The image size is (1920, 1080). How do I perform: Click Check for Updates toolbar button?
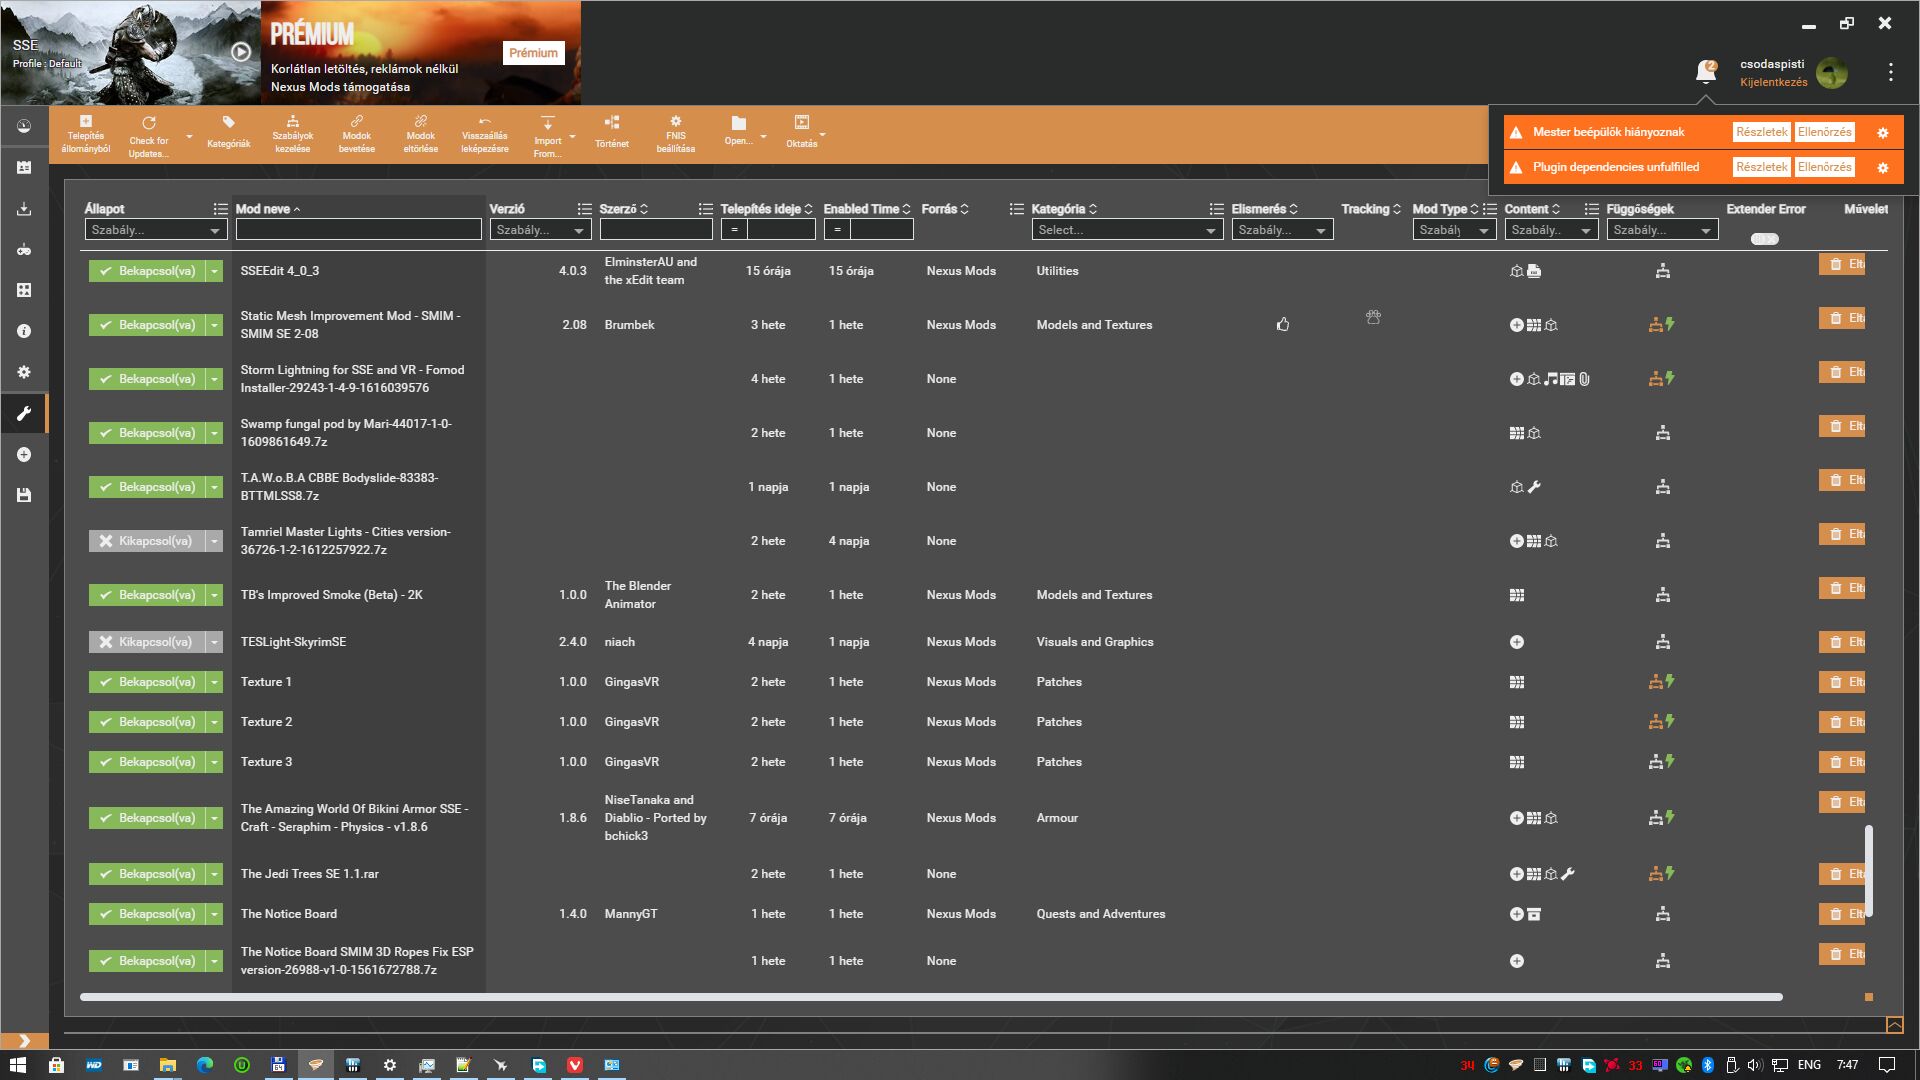coord(149,136)
